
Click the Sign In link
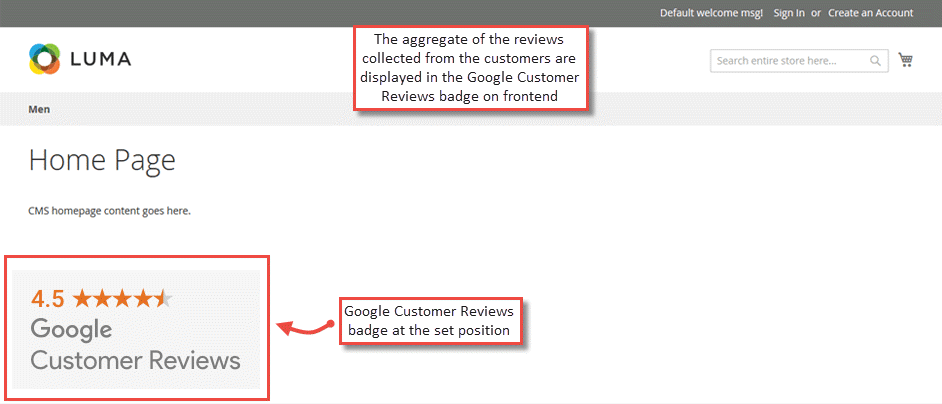tap(788, 13)
